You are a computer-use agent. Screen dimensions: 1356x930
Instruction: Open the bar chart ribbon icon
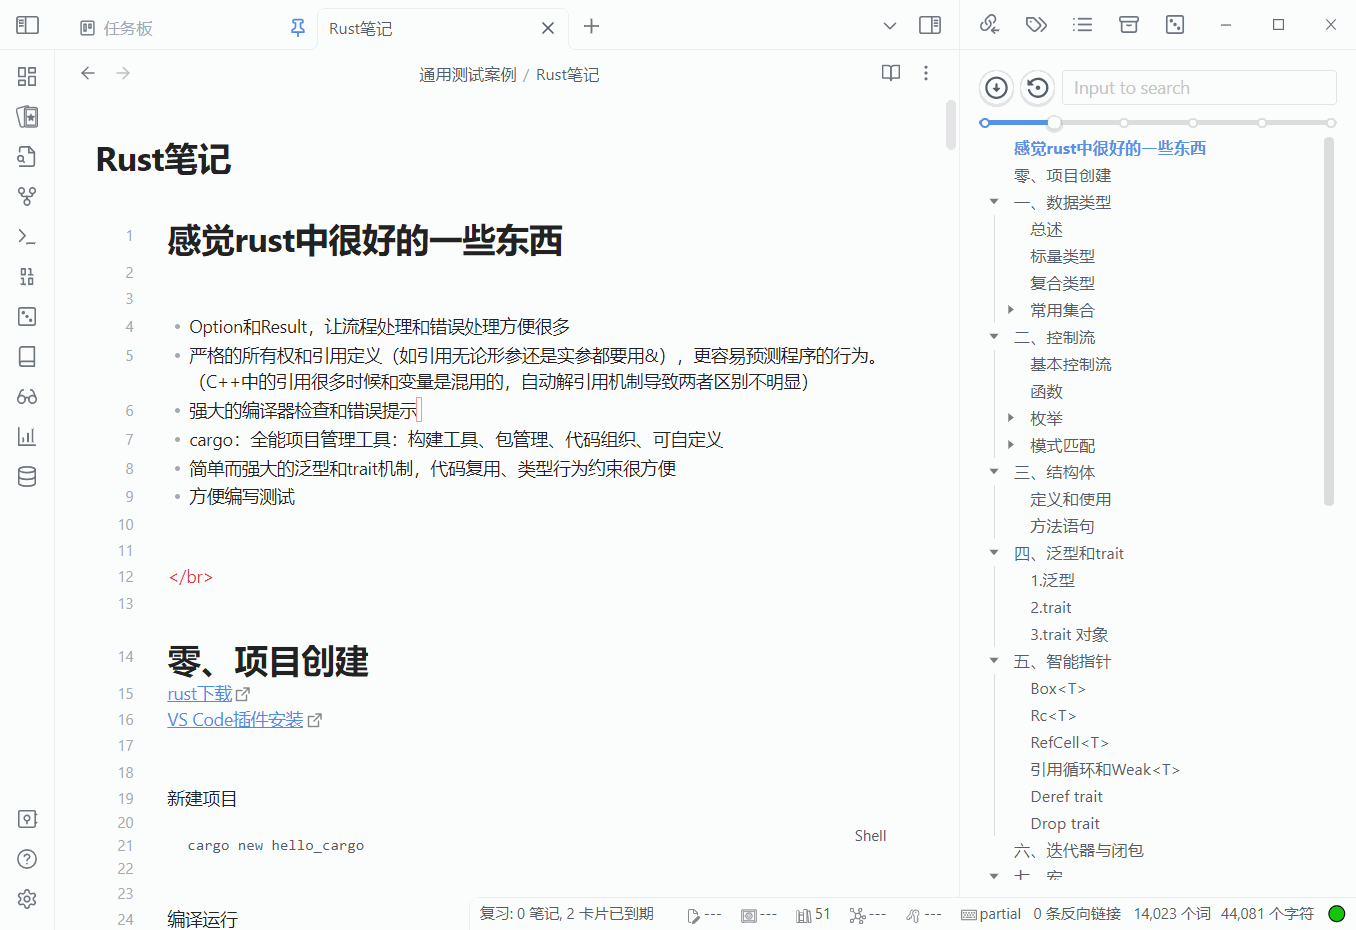[27, 436]
